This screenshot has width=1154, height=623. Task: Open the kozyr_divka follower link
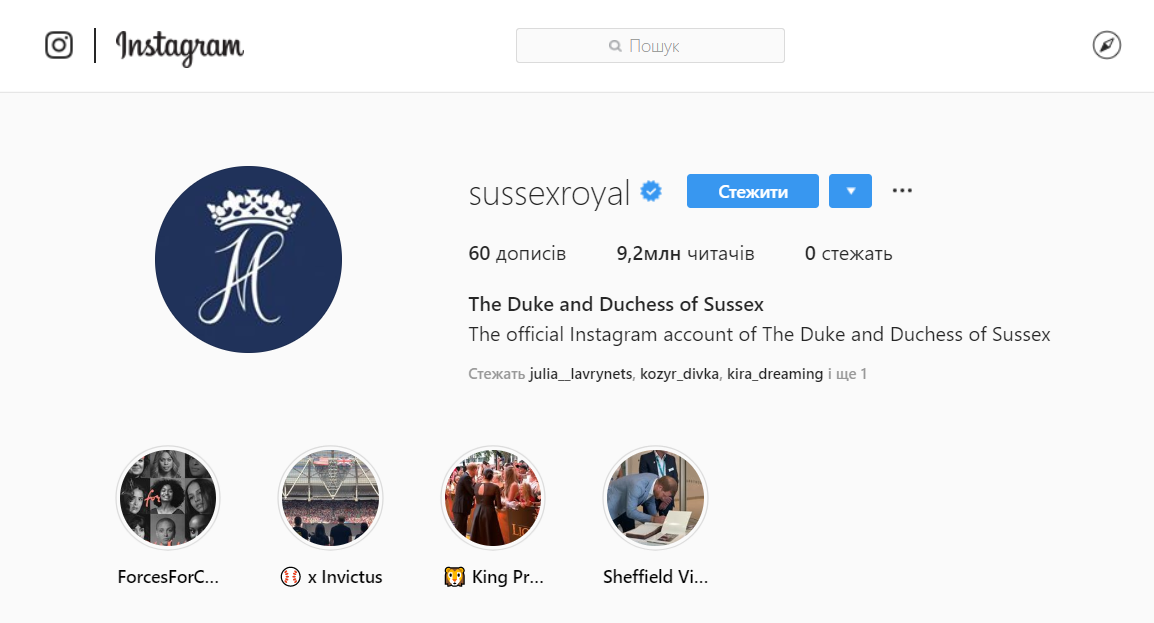pos(679,374)
